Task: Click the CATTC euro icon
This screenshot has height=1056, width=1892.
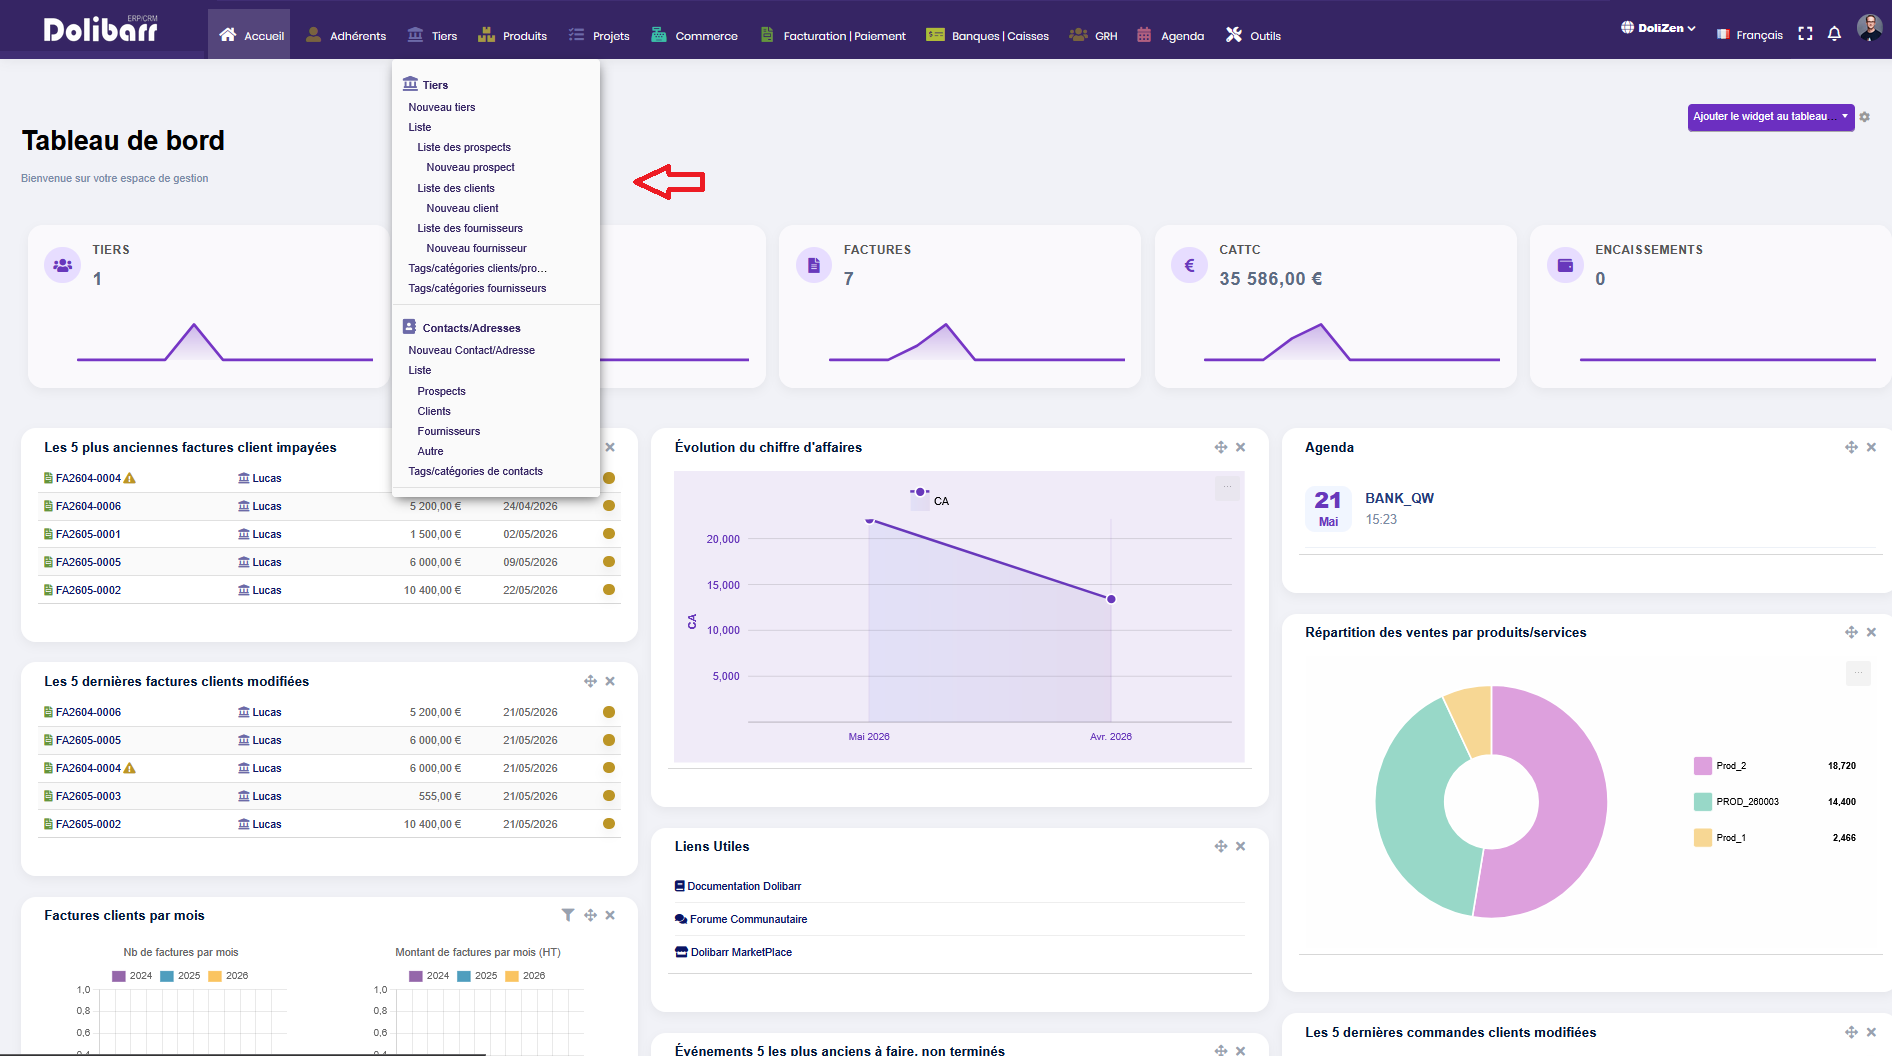Action: point(1189,265)
